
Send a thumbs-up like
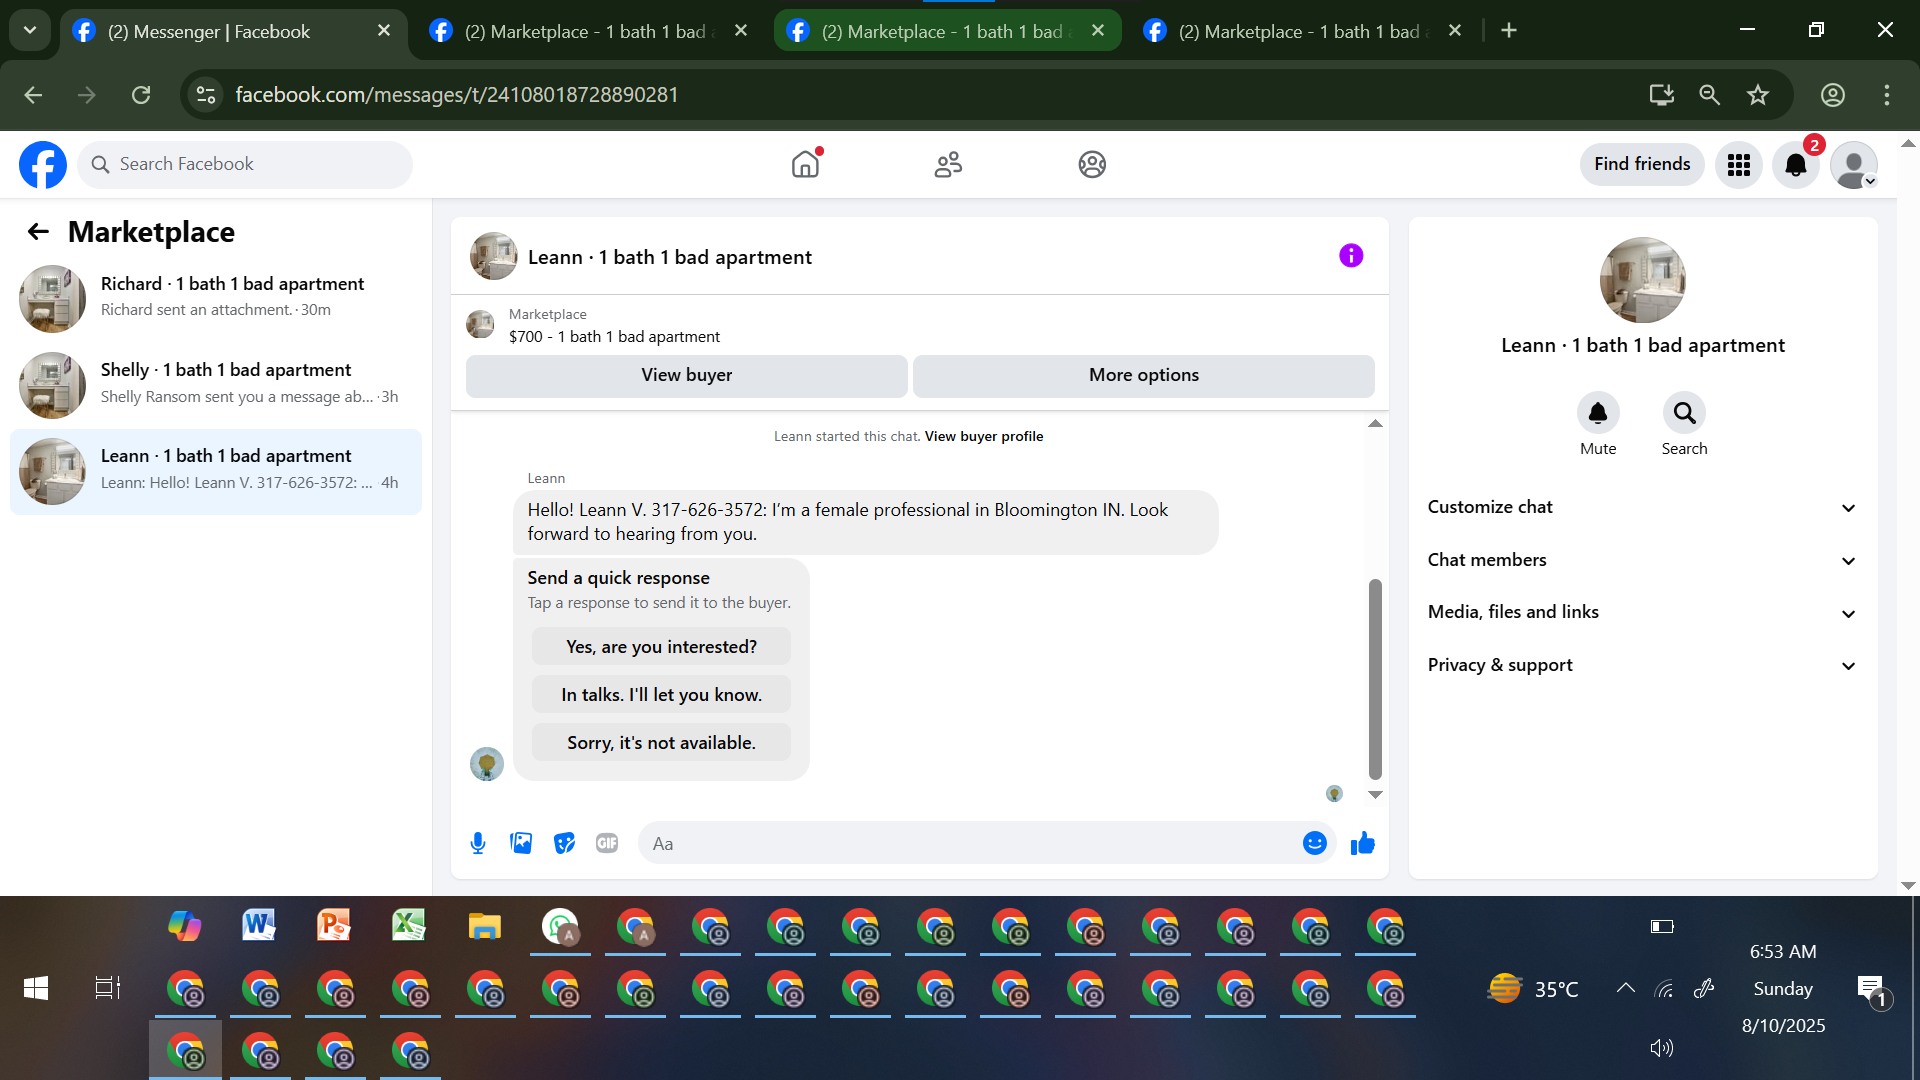click(1362, 843)
